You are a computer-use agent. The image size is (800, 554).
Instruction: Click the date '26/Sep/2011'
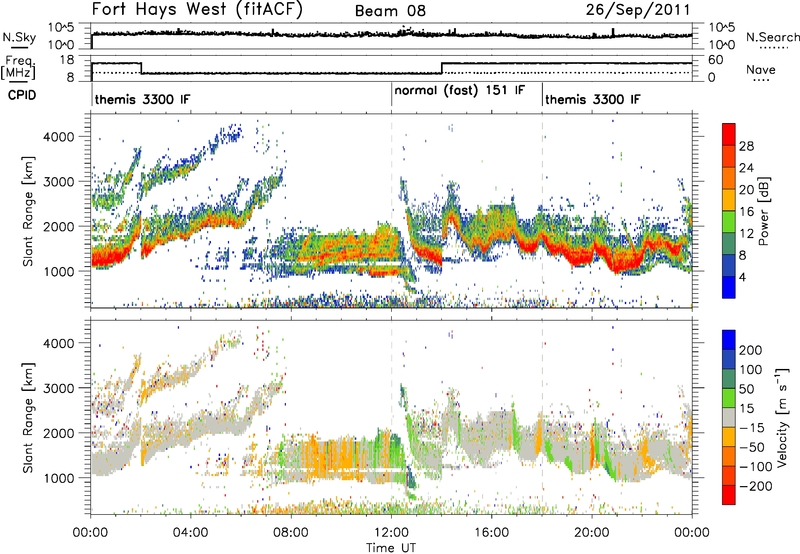[x=638, y=9]
